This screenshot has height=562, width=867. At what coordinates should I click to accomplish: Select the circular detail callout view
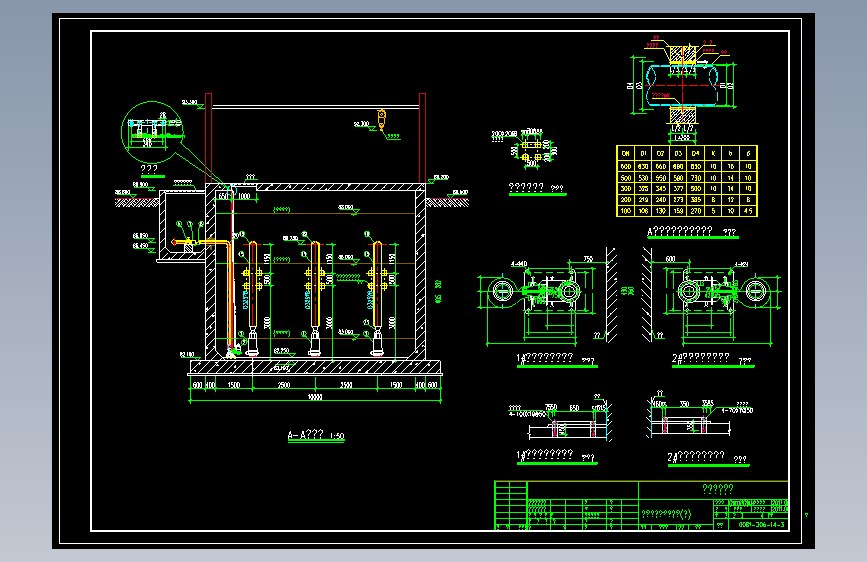(x=152, y=132)
